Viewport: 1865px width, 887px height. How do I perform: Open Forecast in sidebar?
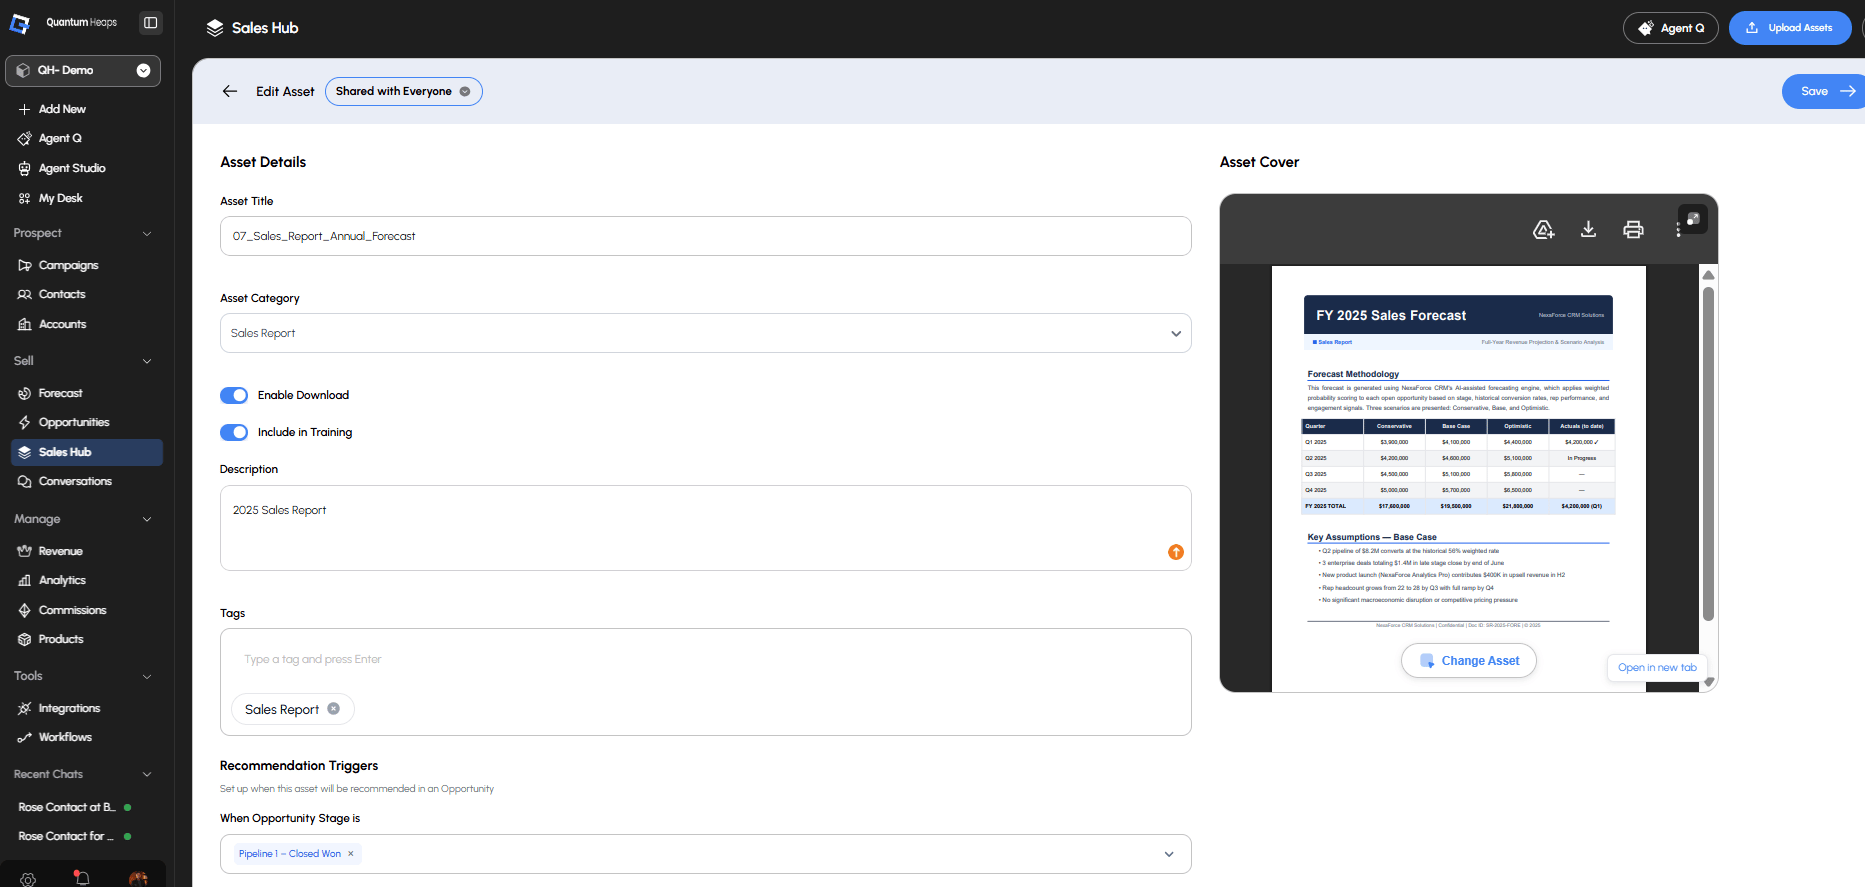coord(60,393)
